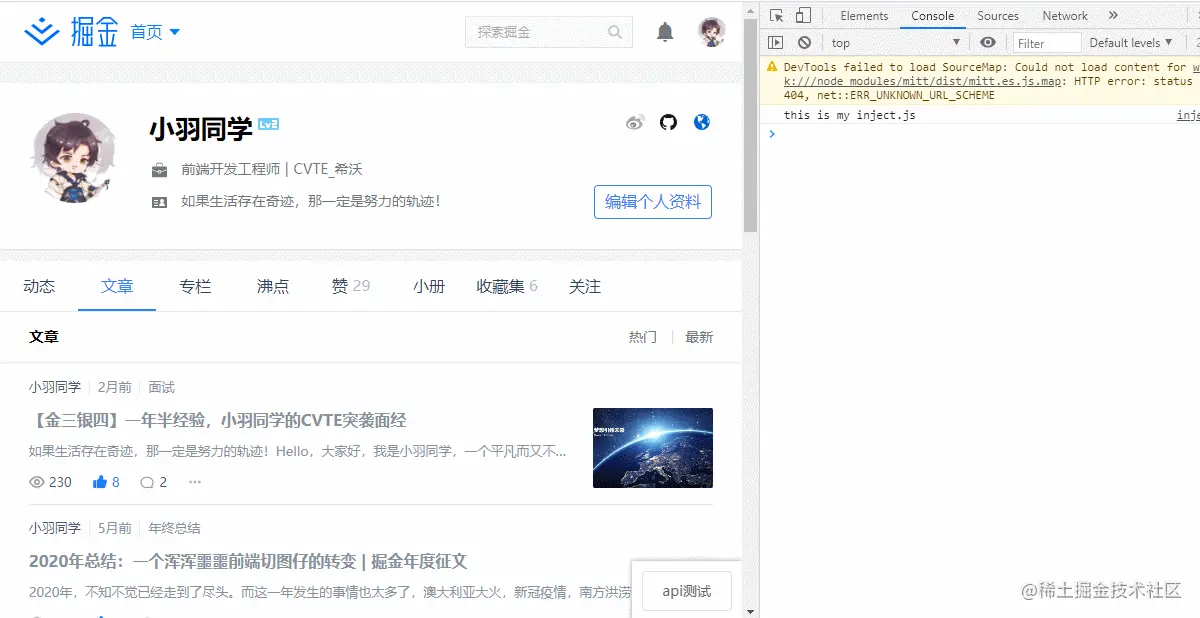
Task: Open the 首页 navigation dropdown
Action: pos(155,32)
